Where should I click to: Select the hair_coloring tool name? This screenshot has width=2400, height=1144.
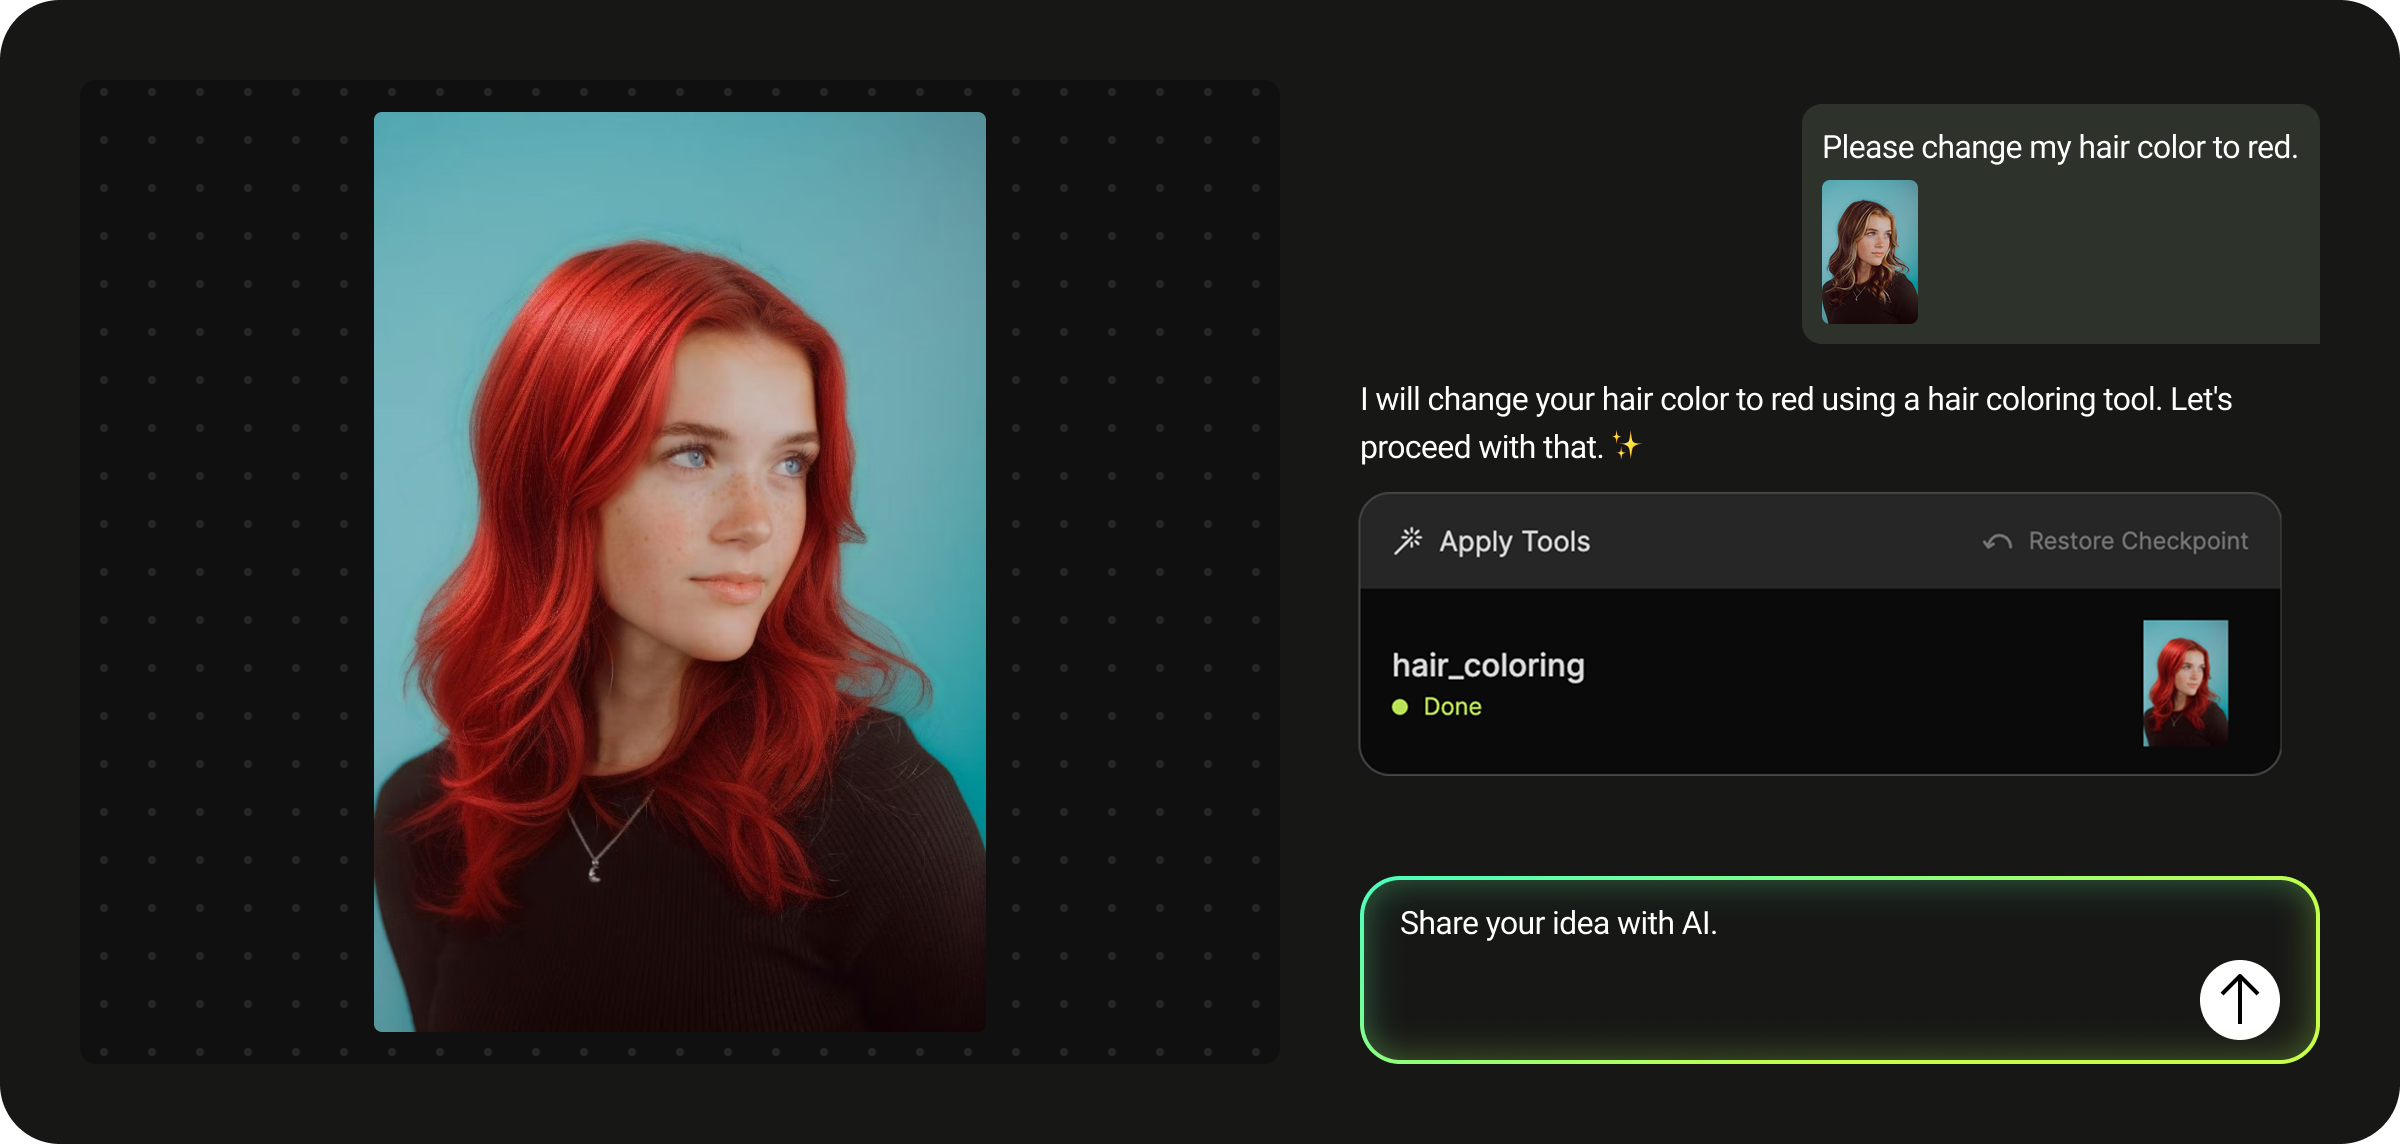pos(1488,665)
